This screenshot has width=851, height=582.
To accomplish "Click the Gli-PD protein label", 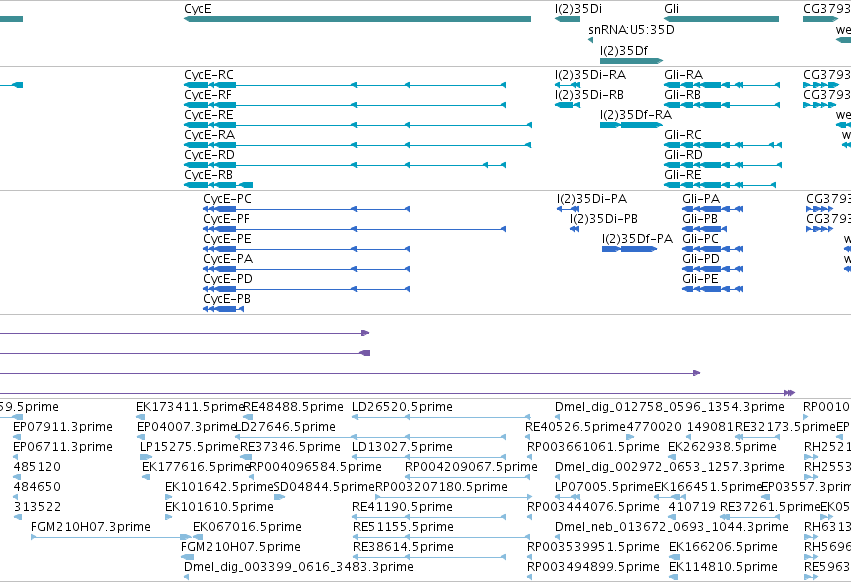I will (x=701, y=260).
